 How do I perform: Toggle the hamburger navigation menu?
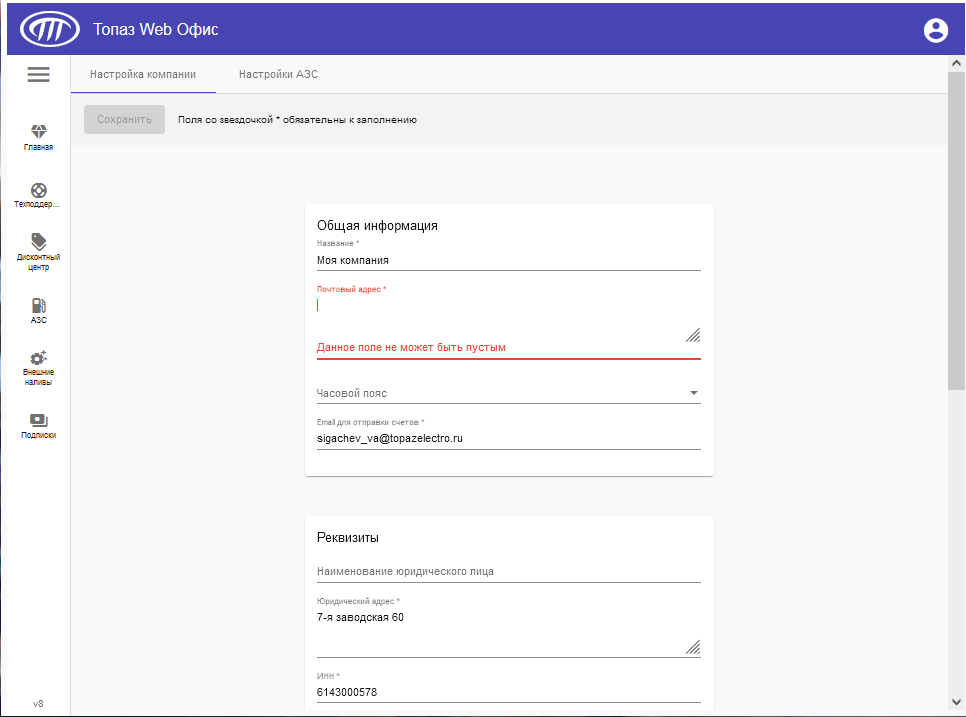[x=38, y=75]
